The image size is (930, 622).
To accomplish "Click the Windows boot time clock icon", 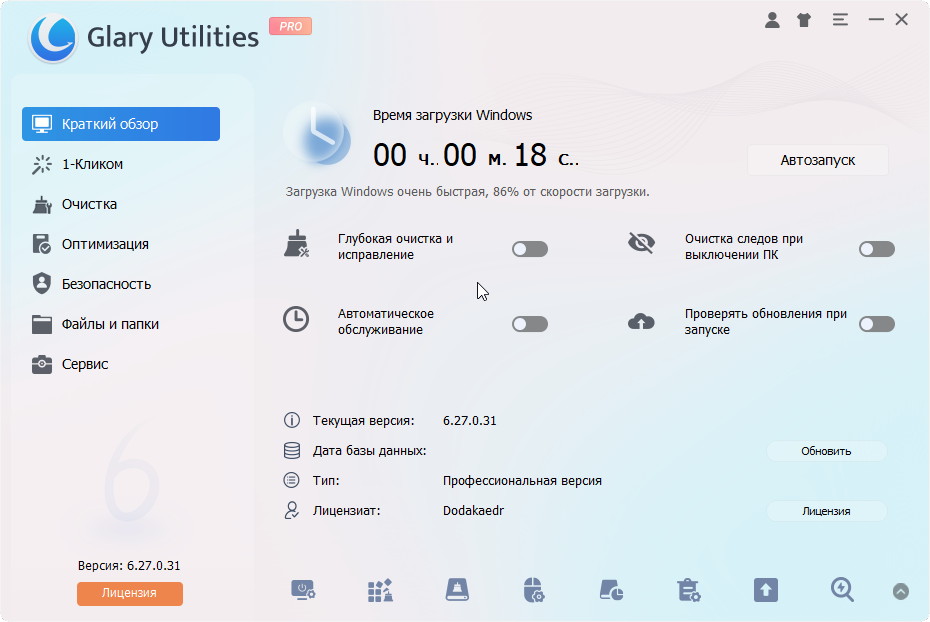I will coord(319,135).
